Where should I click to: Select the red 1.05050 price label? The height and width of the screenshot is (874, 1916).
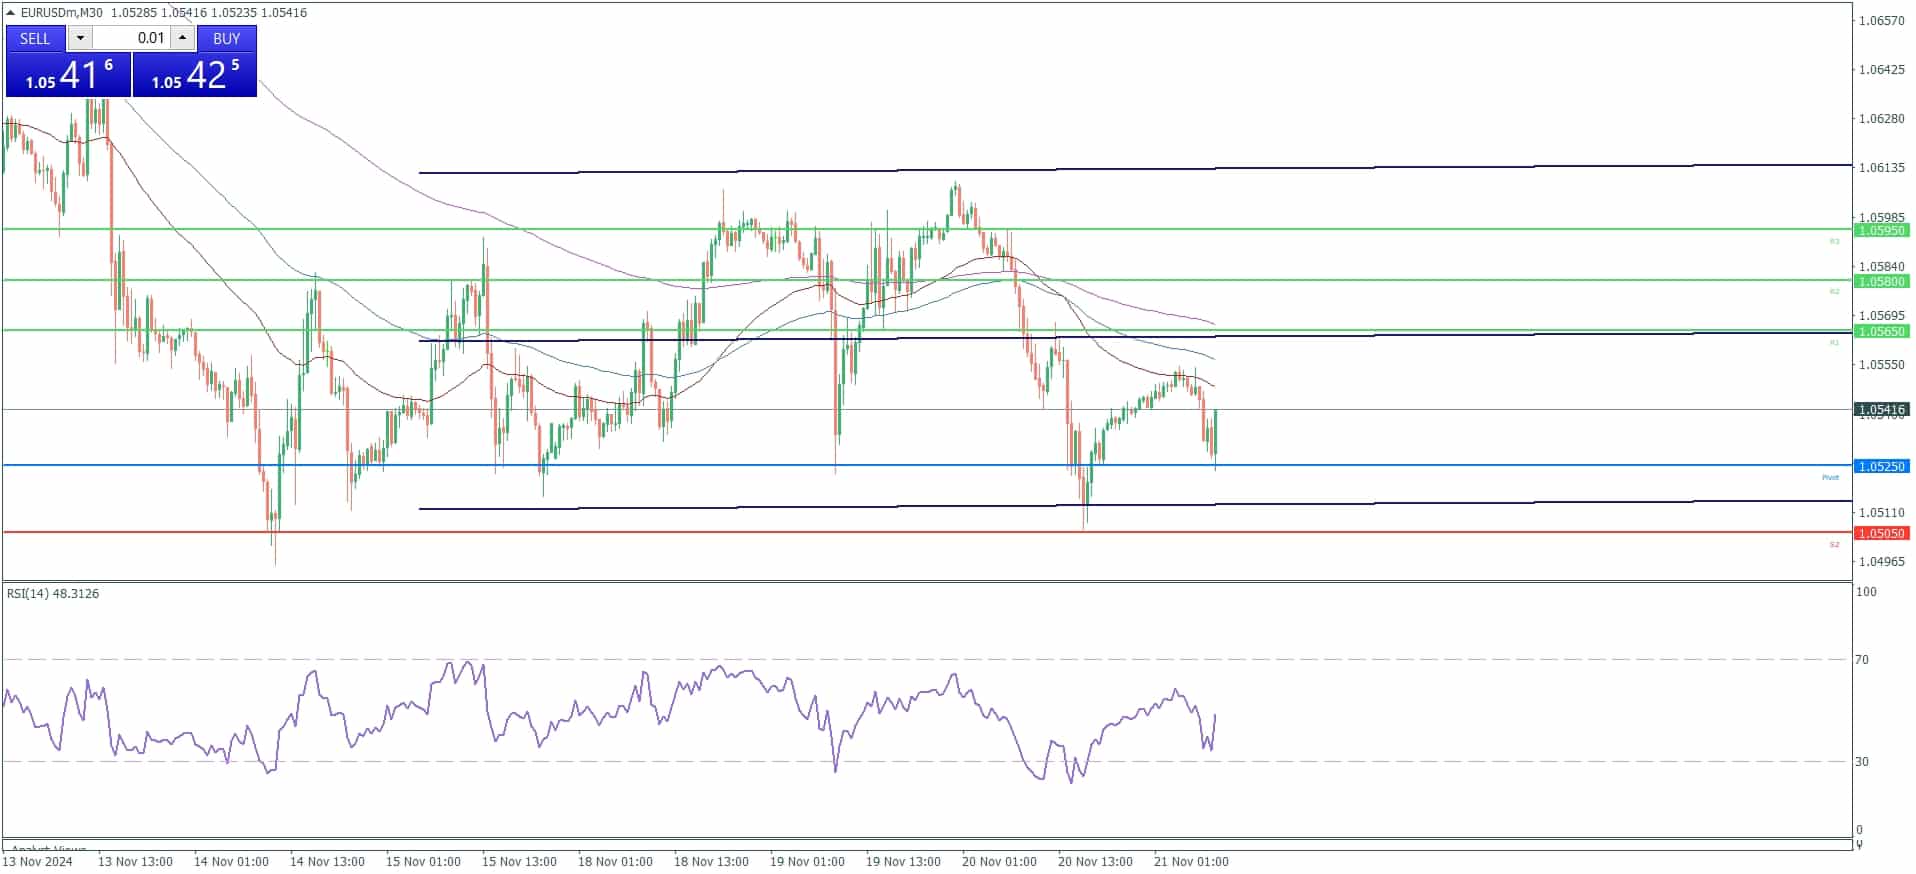[x=1881, y=534]
